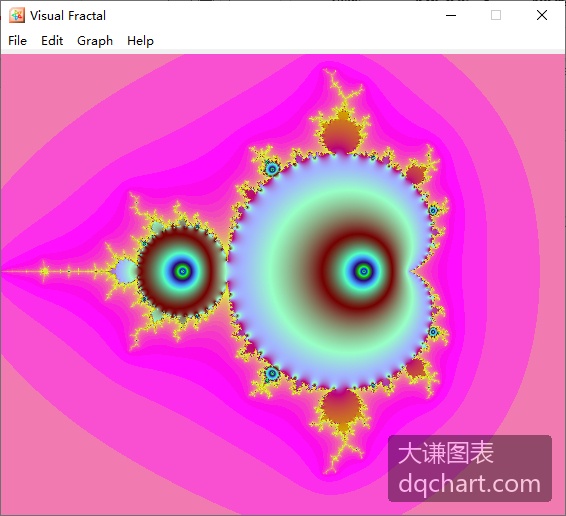Open the Edit menu
Image resolution: width=566 pixels, height=516 pixels.
[52, 41]
